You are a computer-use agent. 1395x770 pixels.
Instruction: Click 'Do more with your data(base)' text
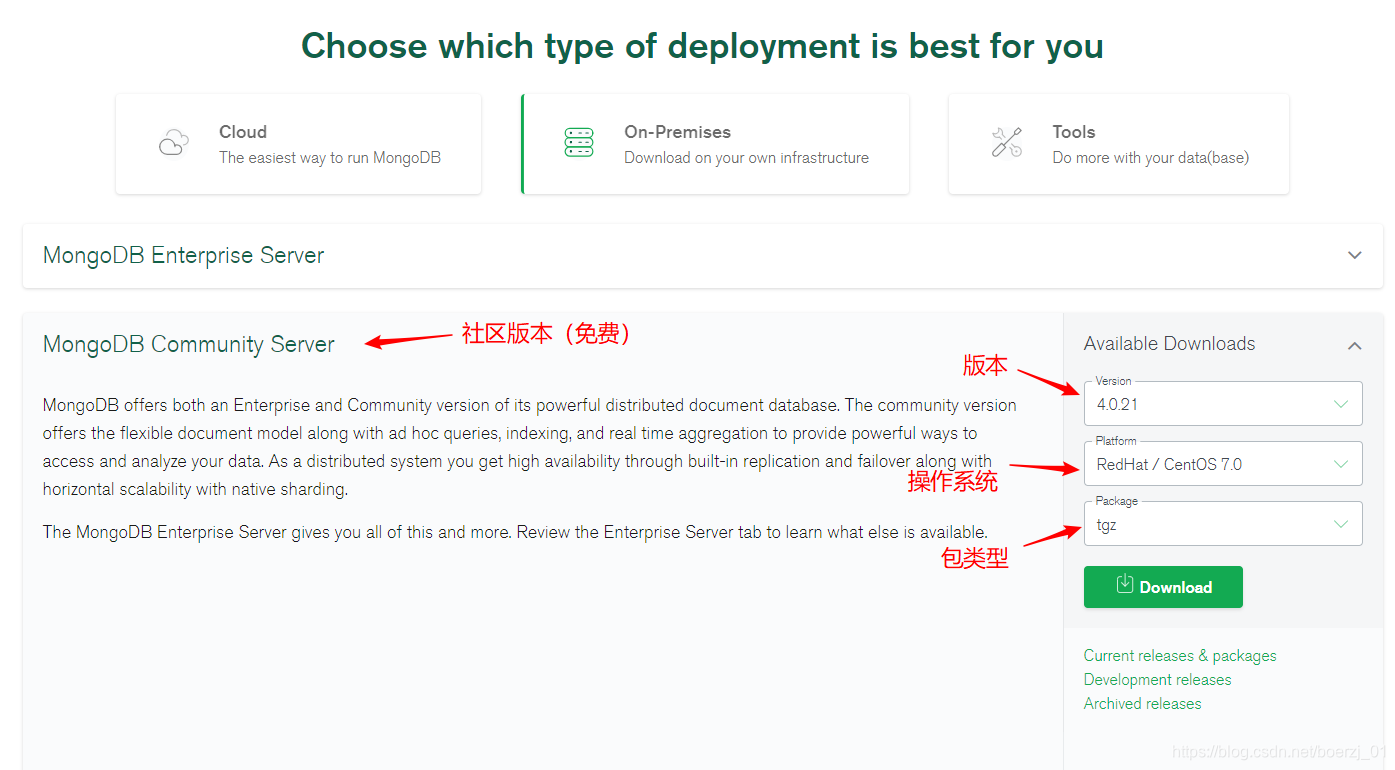[1150, 158]
